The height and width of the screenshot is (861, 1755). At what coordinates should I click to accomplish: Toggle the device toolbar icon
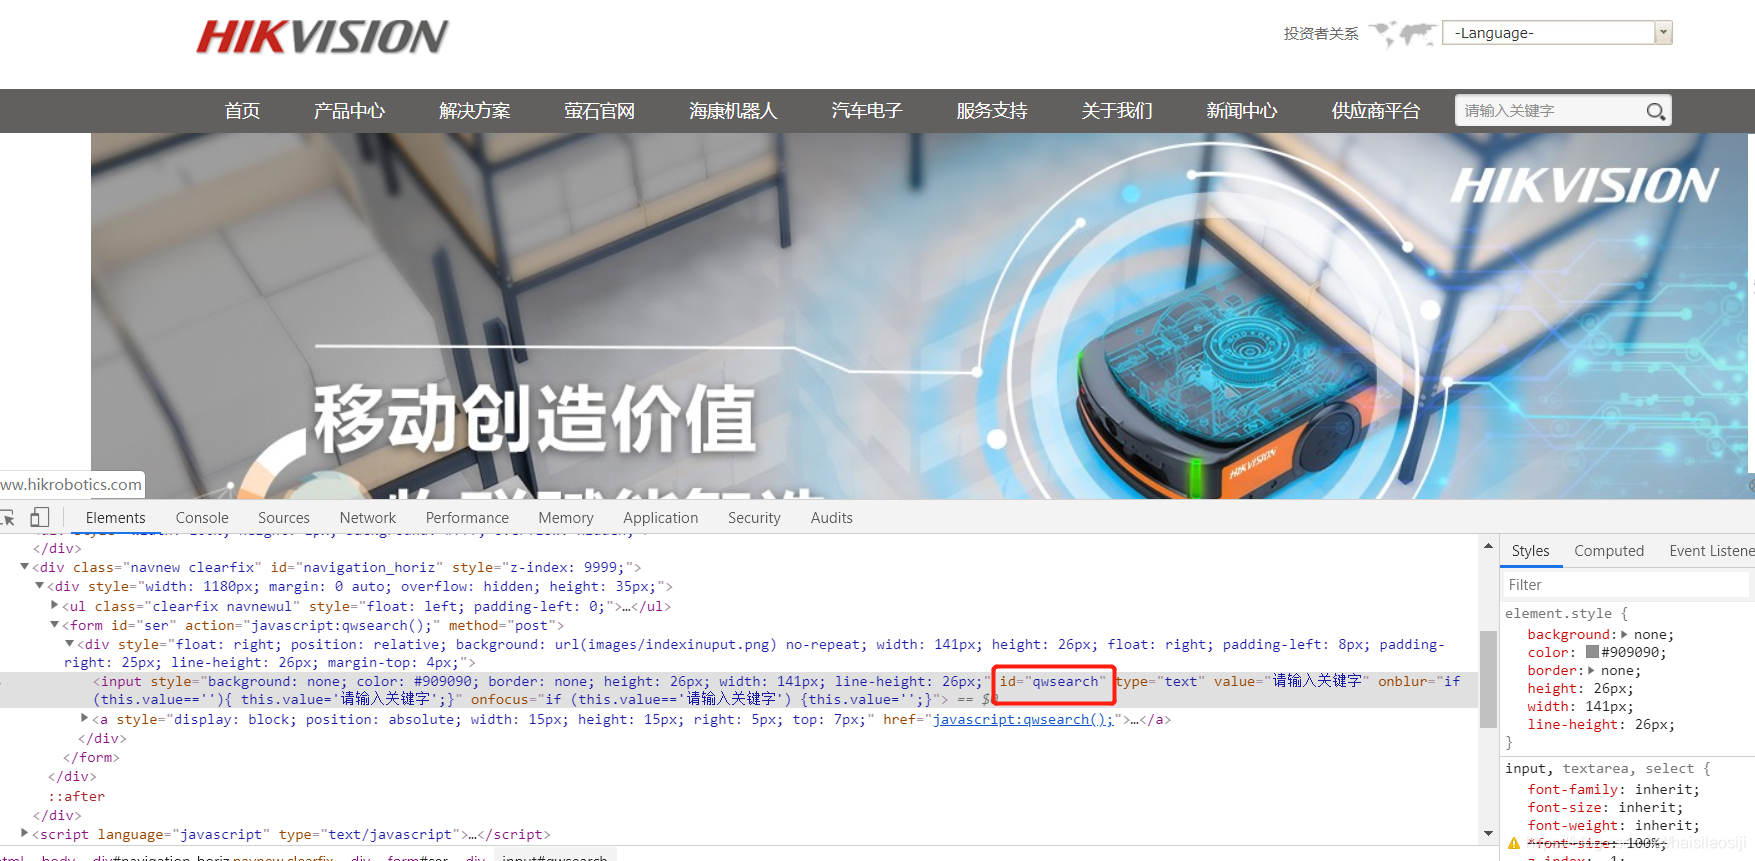[x=40, y=517]
